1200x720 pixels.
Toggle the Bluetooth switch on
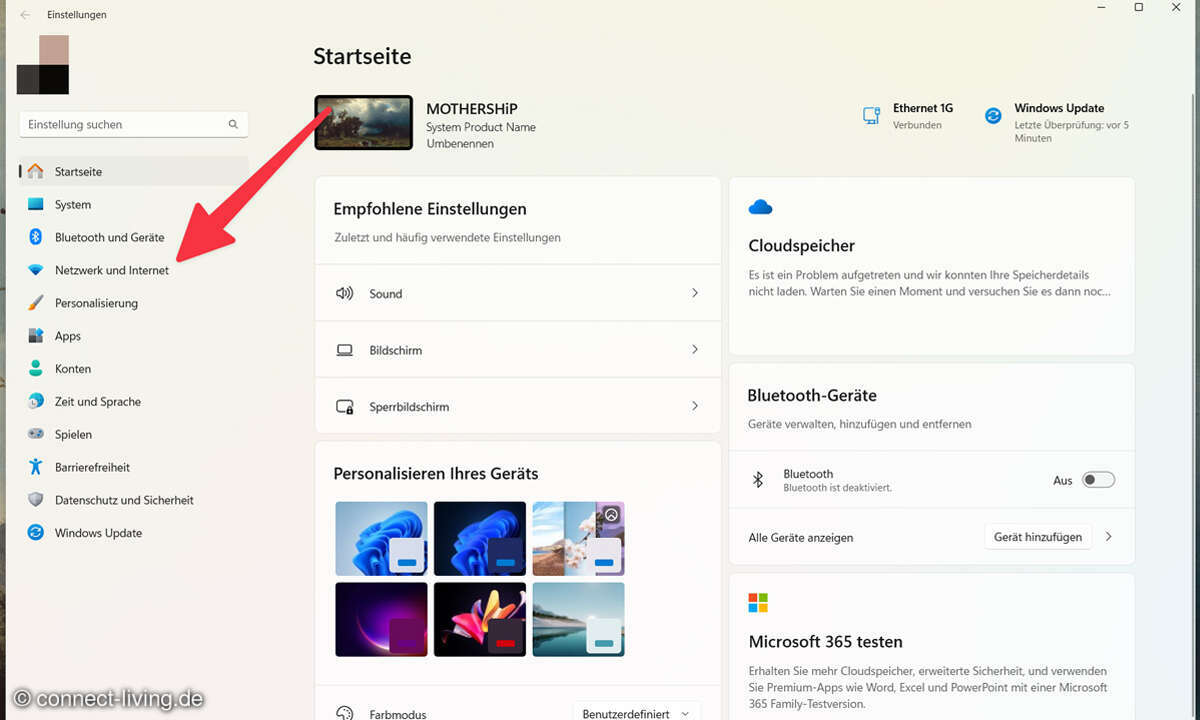click(1098, 480)
